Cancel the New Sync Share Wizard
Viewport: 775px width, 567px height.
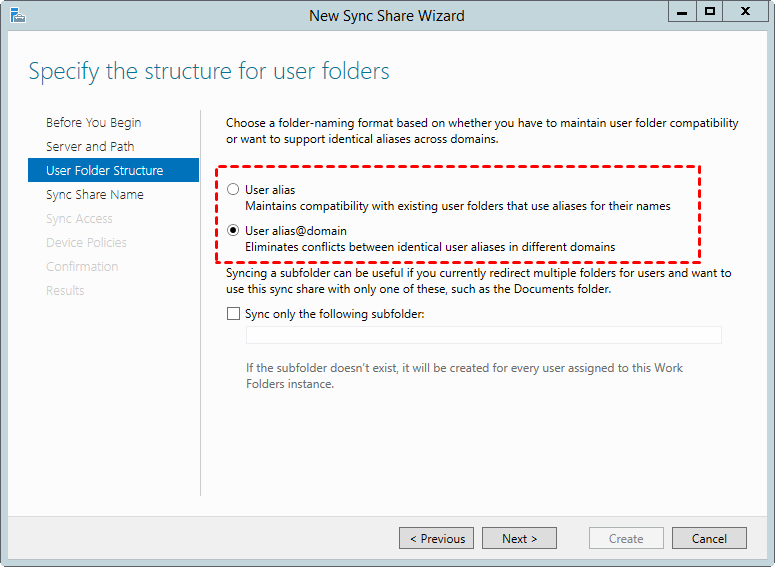[x=709, y=538]
